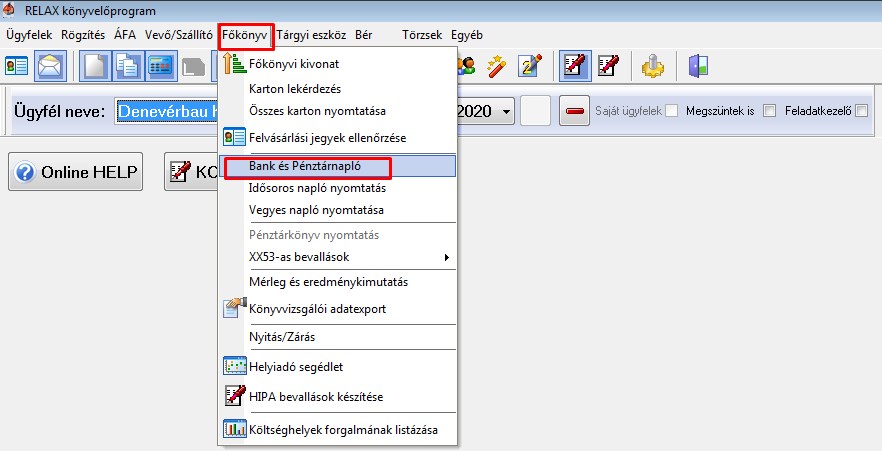Open the ÁFA menu
Screen dimensions: 882x451
pos(125,35)
